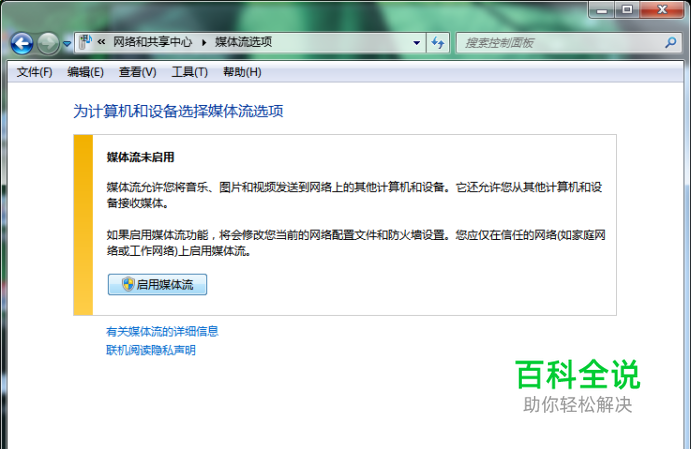
Task: Select the 媒体流选项 breadcrumb
Action: point(243,42)
